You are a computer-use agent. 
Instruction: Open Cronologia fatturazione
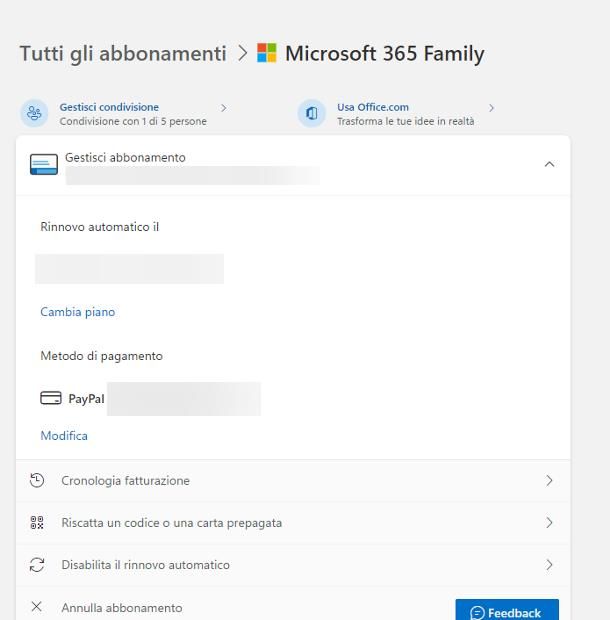[293, 480]
